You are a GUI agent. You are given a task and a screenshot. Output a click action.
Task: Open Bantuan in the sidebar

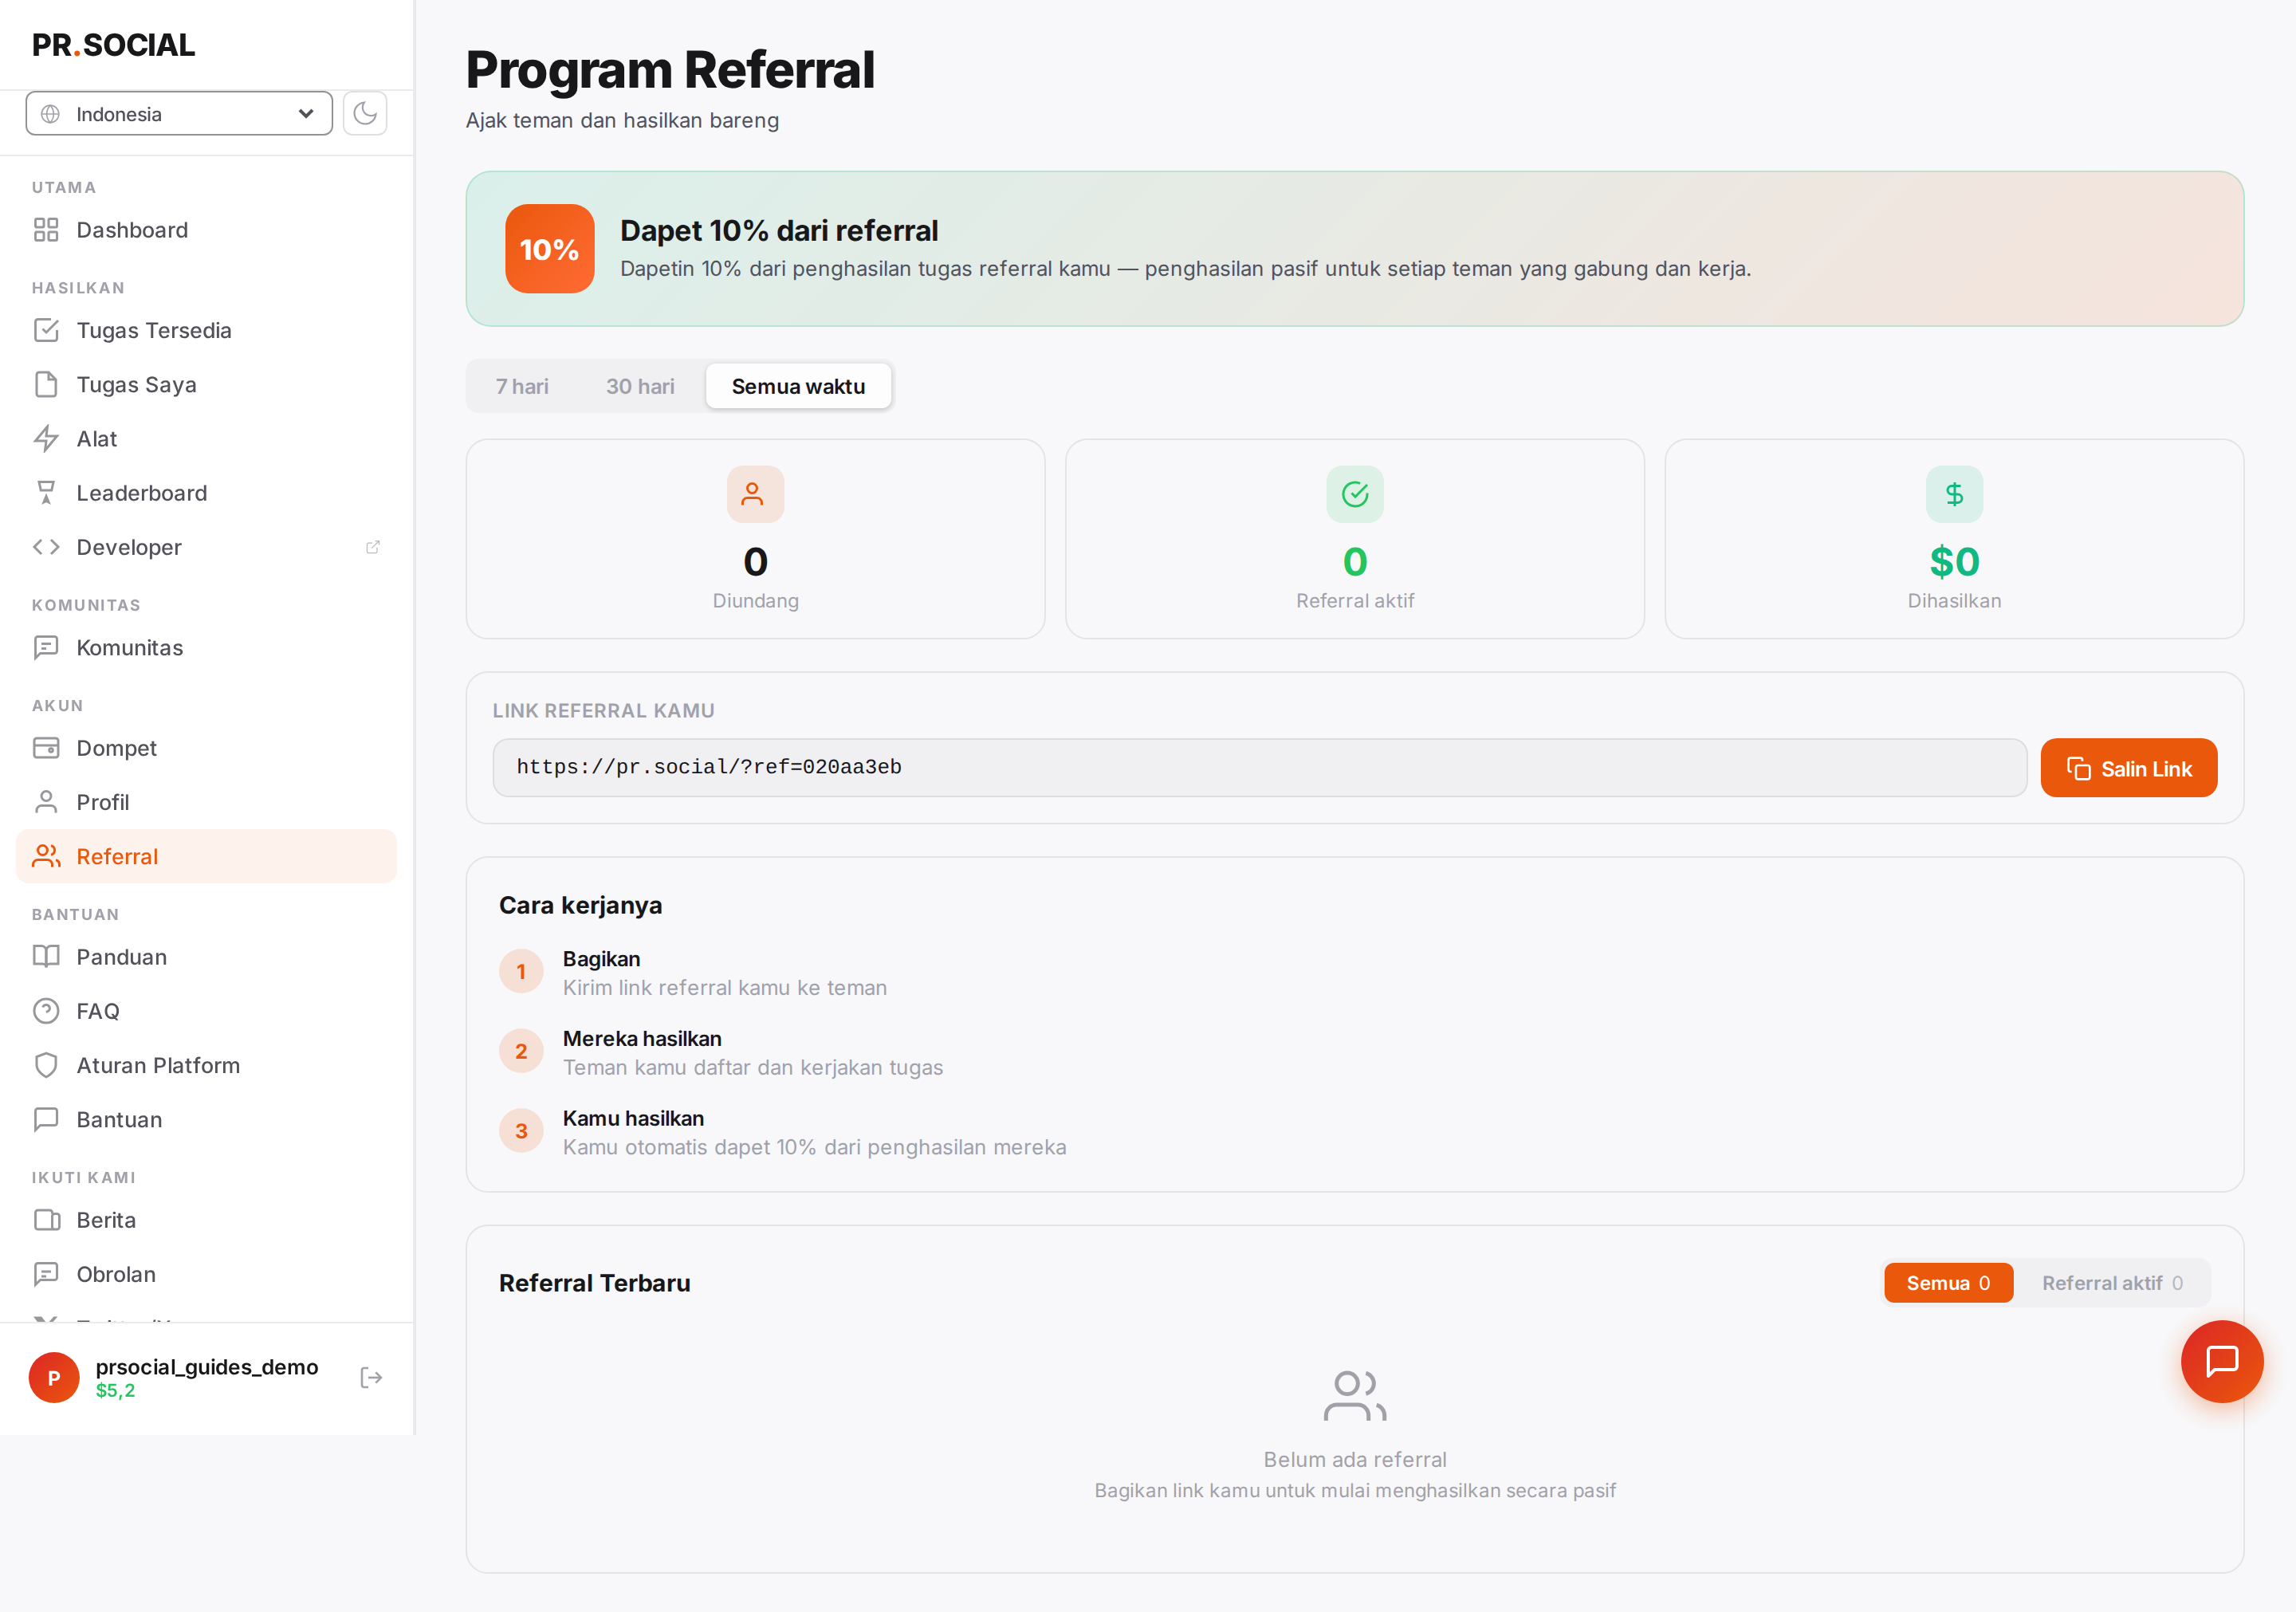click(207, 1119)
